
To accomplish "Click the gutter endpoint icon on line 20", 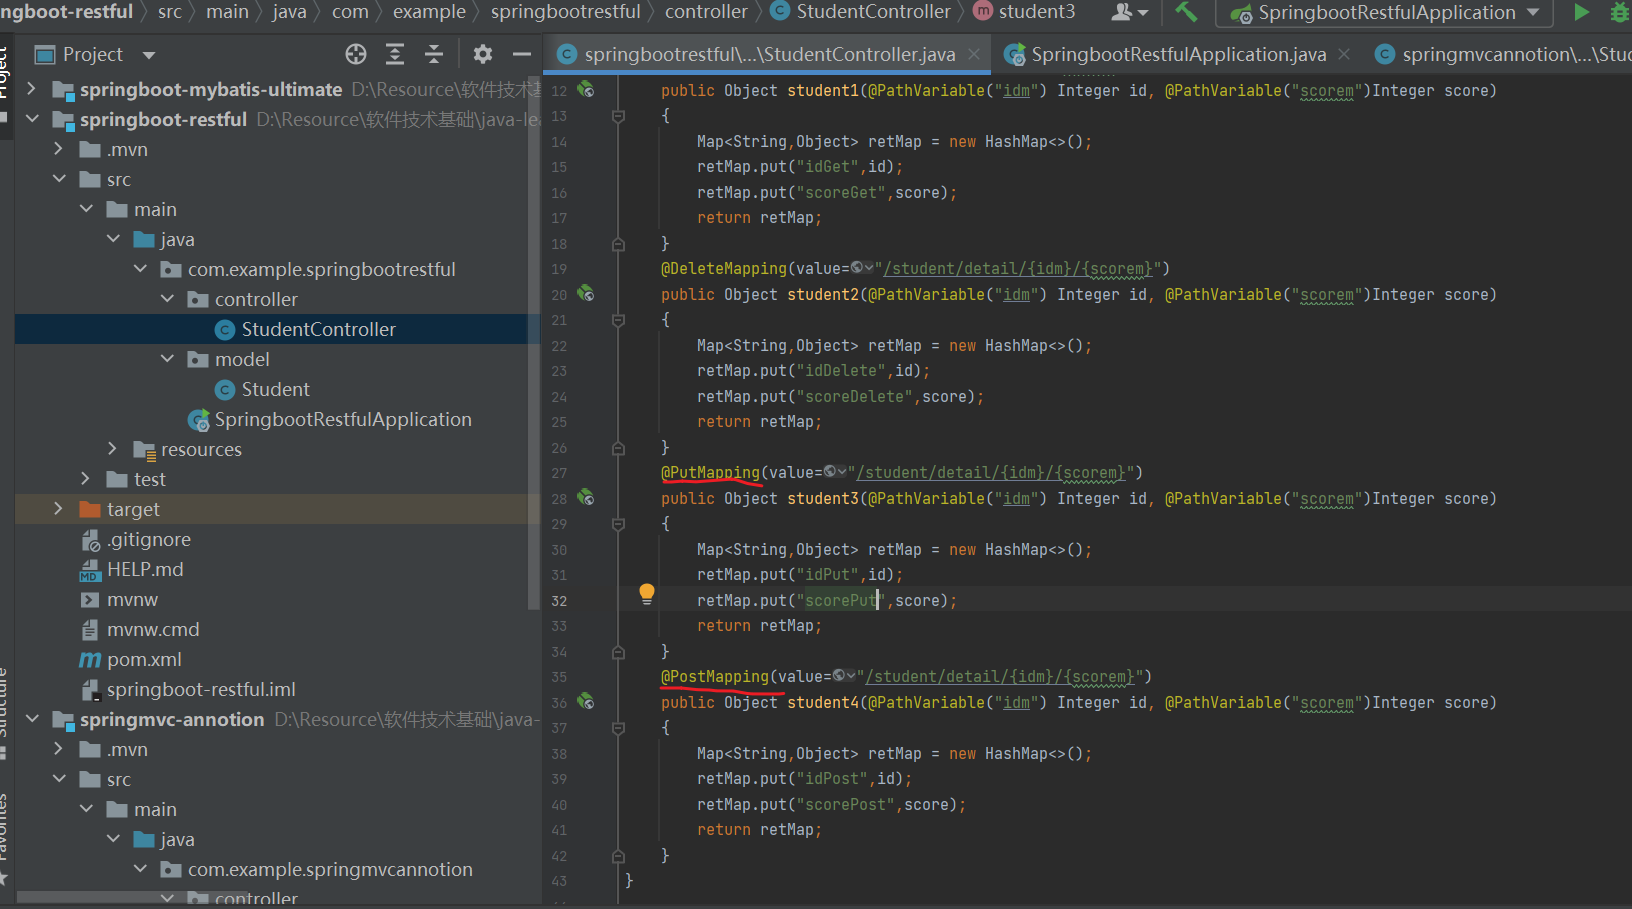I will 586,294.
